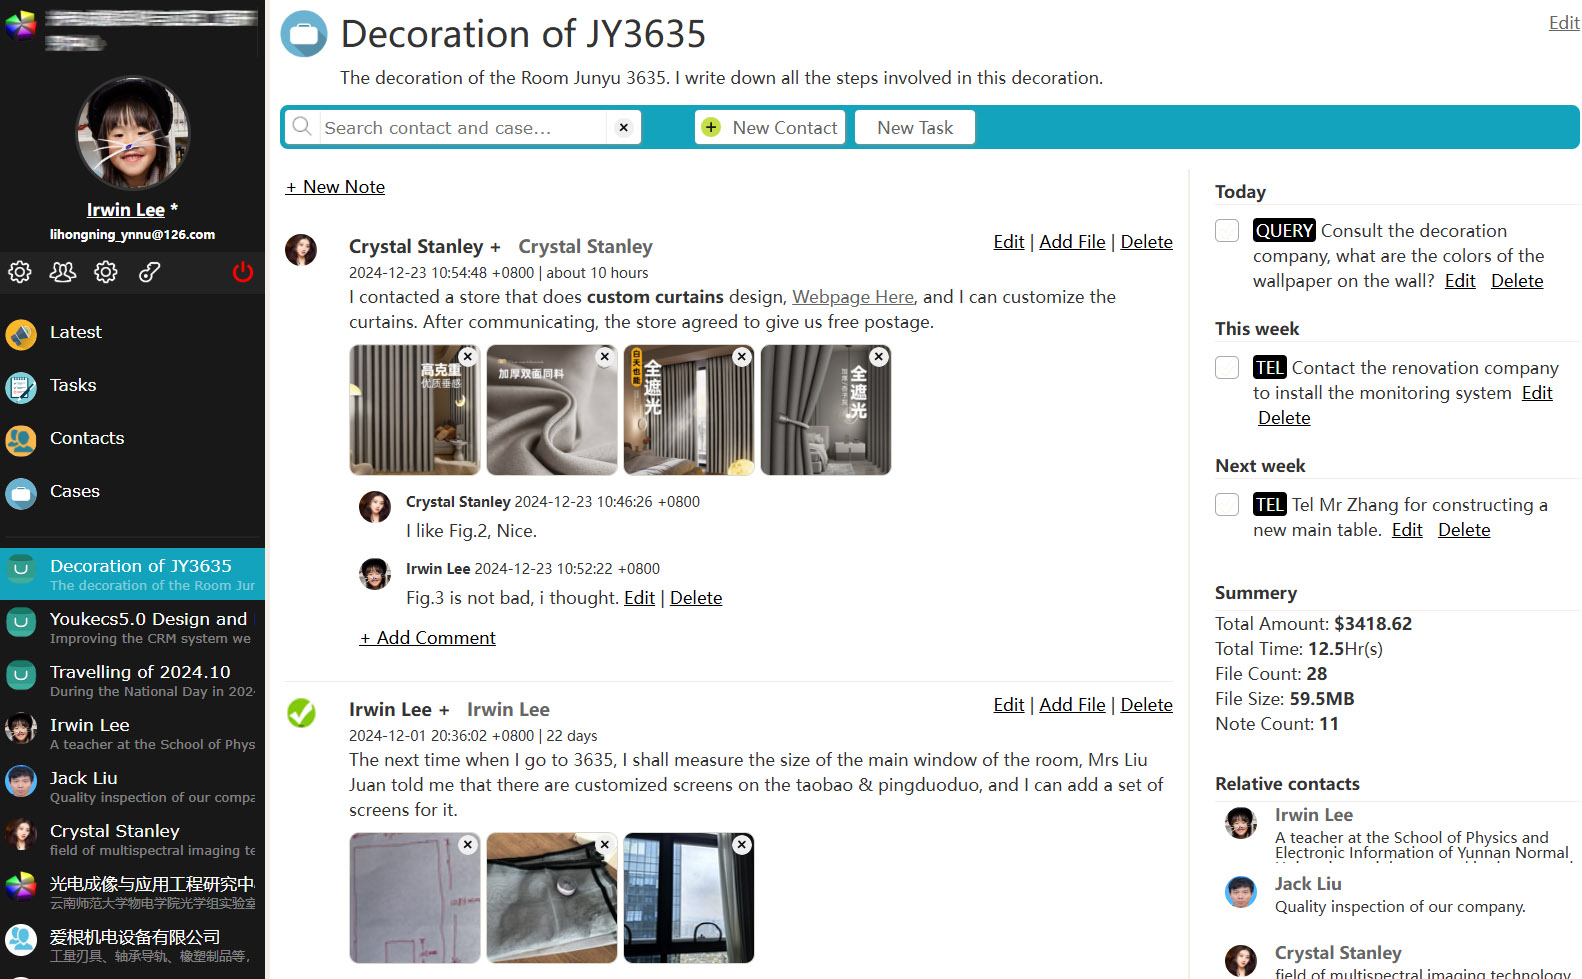1582x979 pixels.
Task: Click the magnifier search icon
Action: click(x=302, y=127)
